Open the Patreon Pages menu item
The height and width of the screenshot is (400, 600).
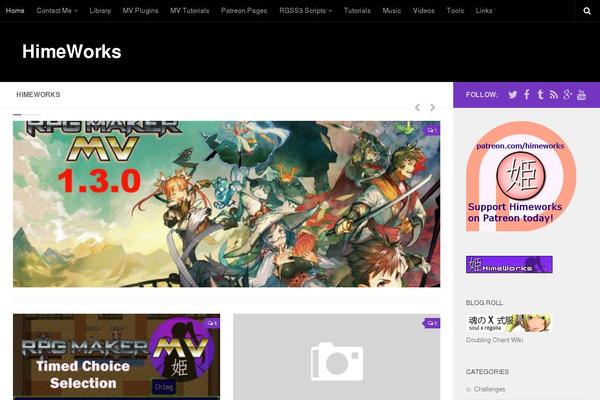244,11
